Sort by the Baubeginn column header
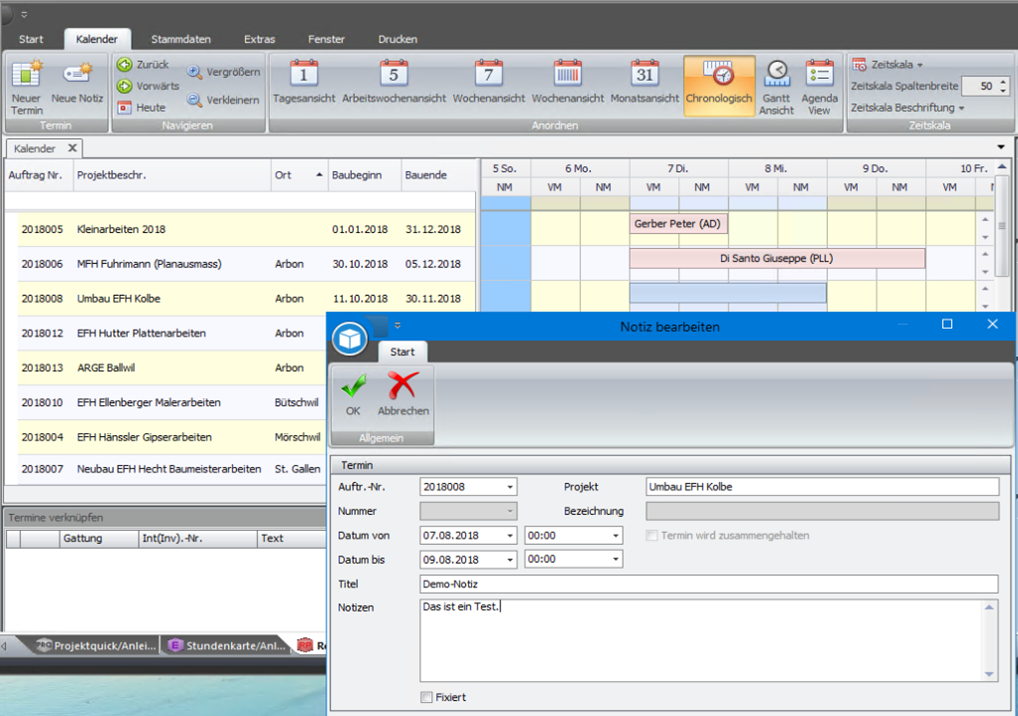 (364, 175)
